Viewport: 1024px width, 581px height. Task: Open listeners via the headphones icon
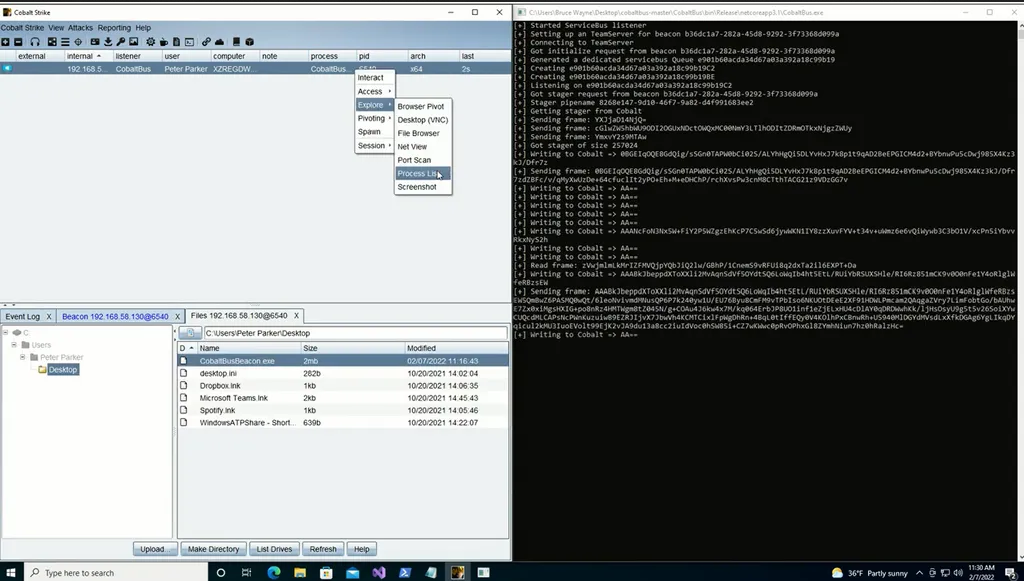point(35,42)
